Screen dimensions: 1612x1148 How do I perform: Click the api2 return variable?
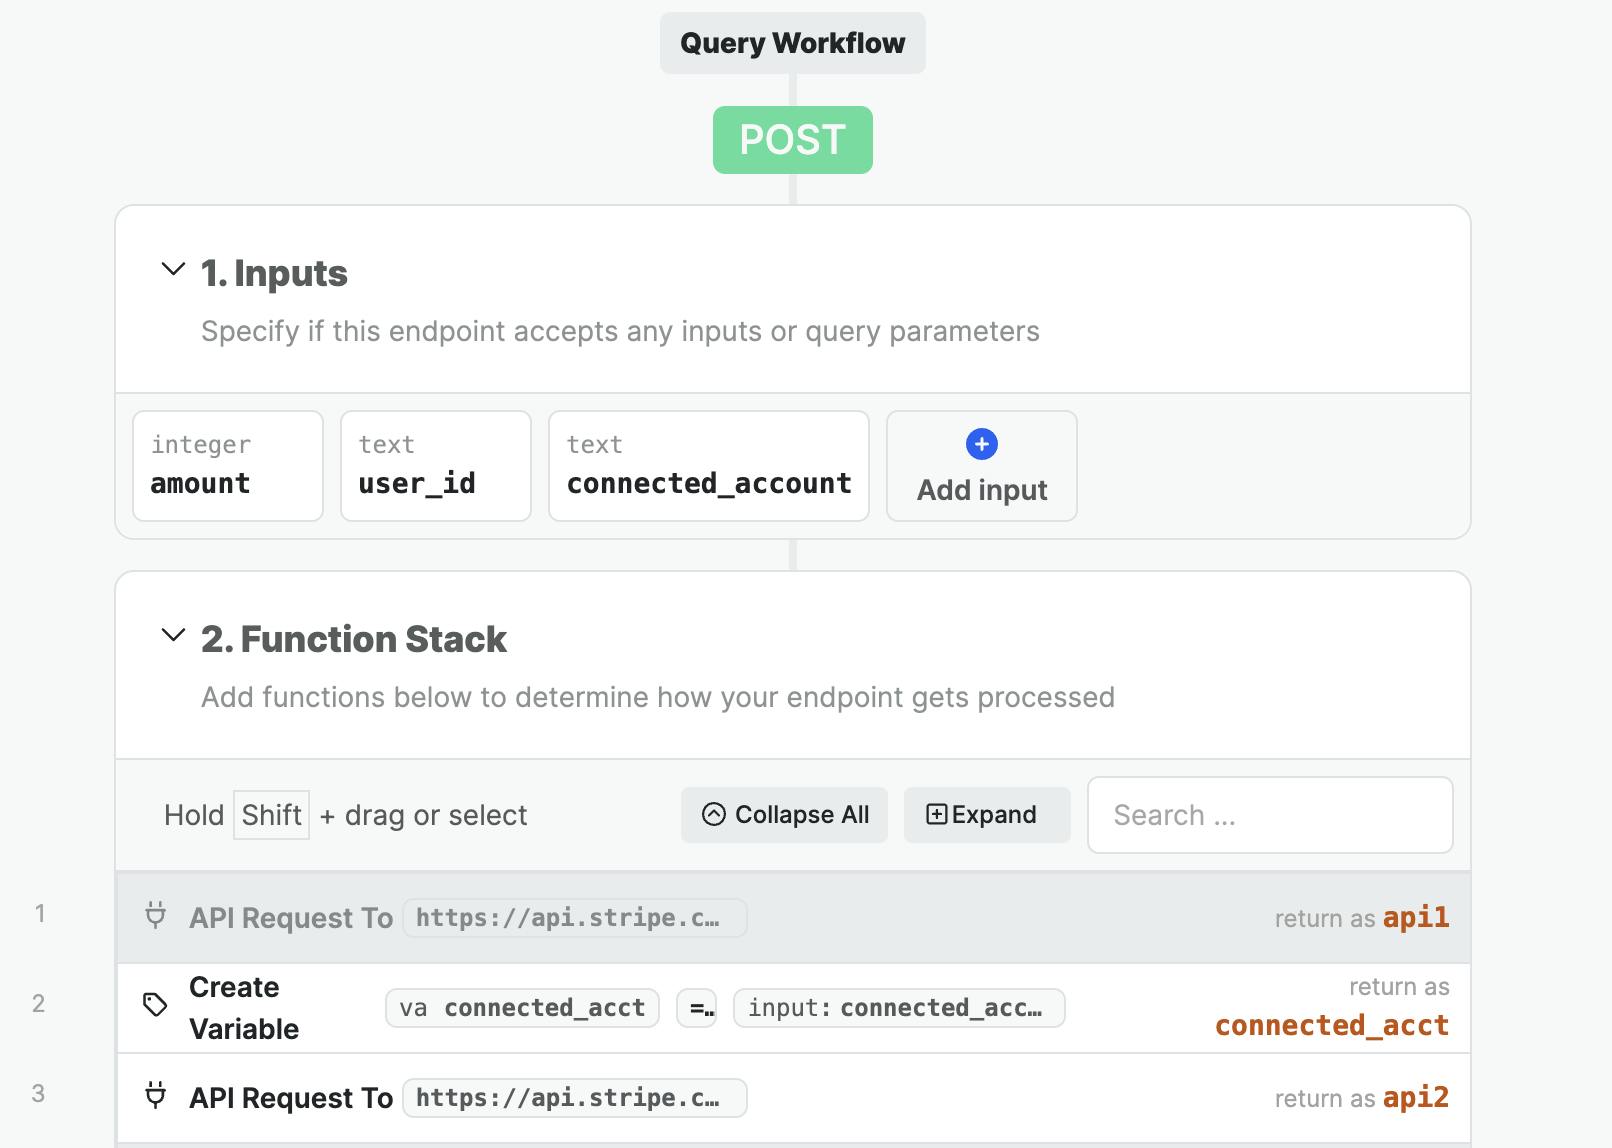[x=1415, y=1098]
